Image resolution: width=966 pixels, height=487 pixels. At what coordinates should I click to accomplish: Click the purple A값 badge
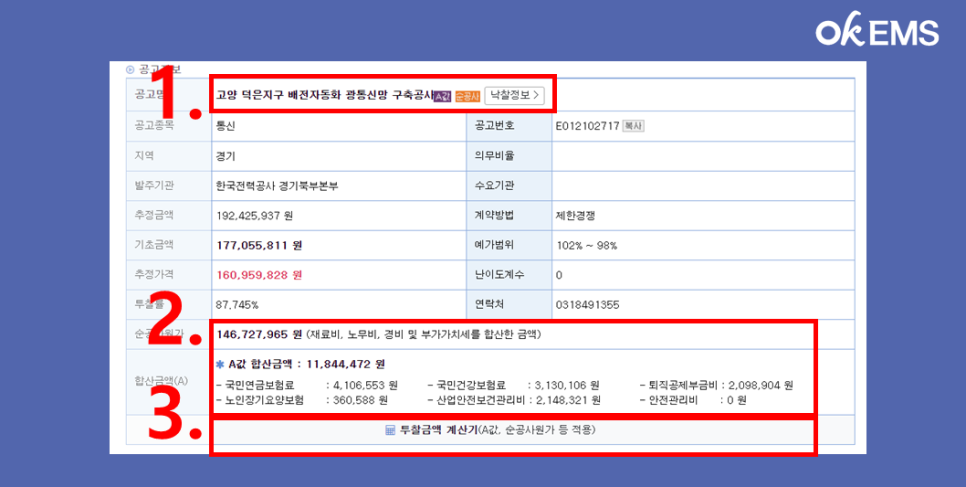pos(442,97)
